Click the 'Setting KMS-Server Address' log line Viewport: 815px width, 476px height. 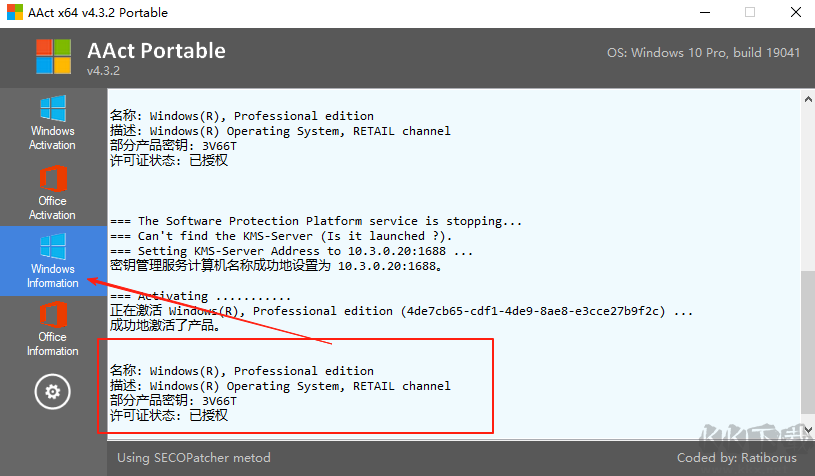coord(292,251)
